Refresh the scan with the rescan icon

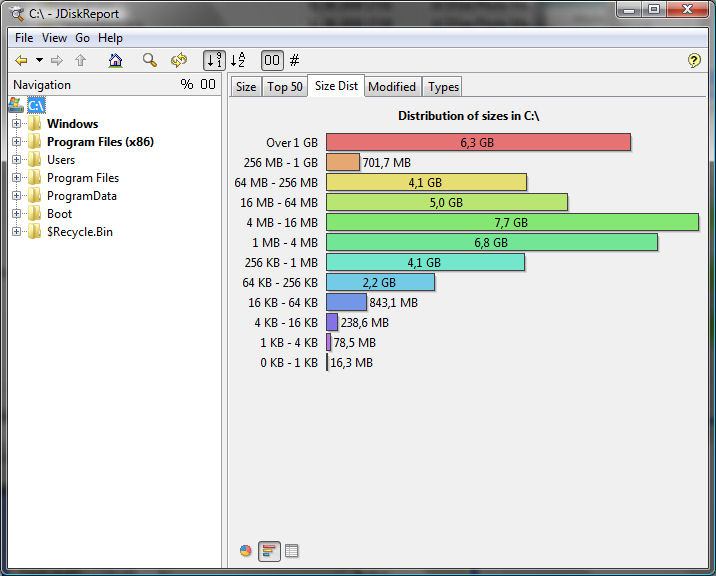179,60
